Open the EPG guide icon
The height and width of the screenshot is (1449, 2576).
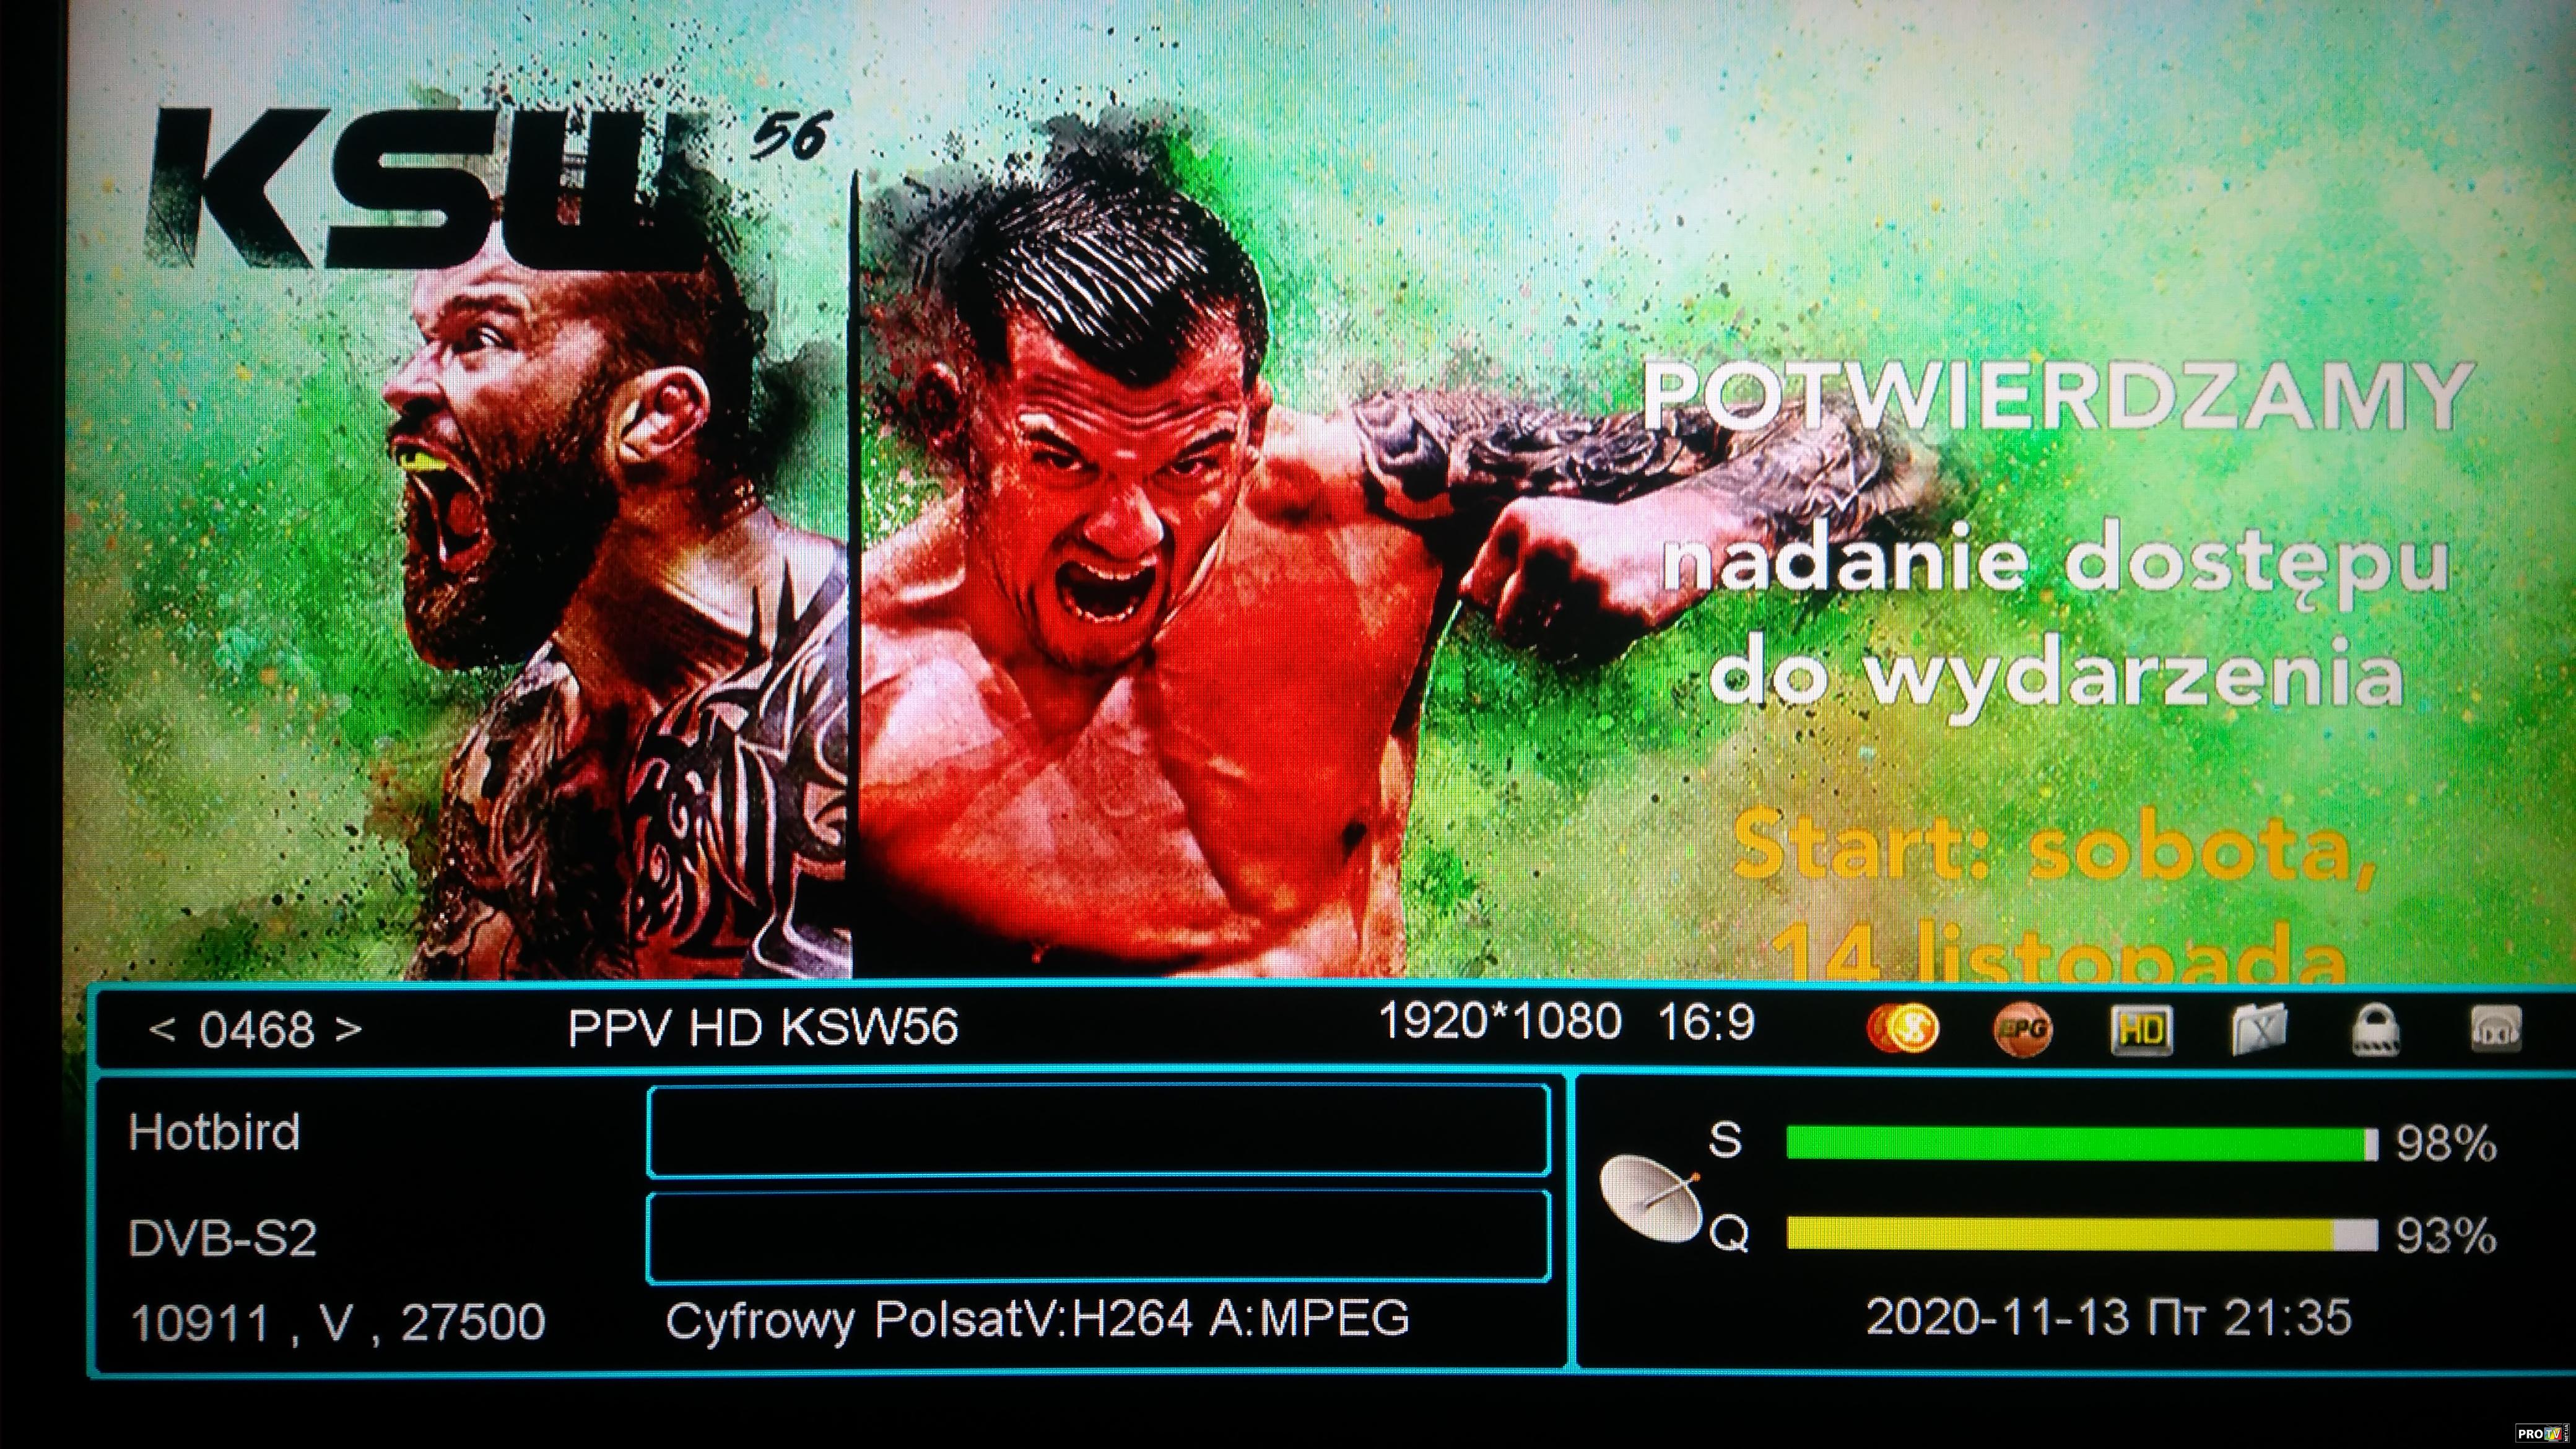pos(2022,1030)
